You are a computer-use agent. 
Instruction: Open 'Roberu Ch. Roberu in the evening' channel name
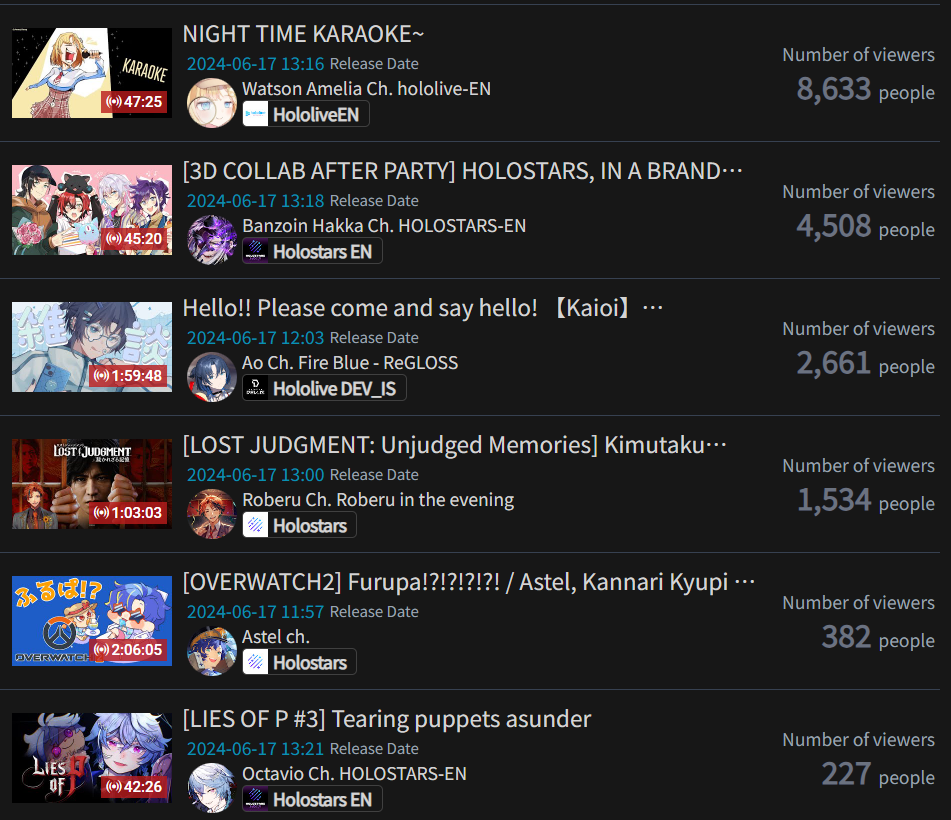(378, 500)
